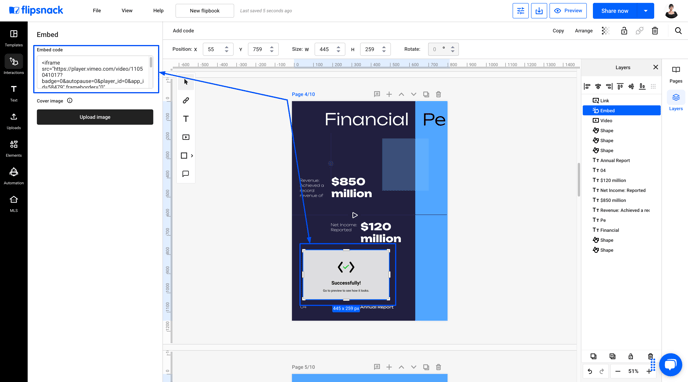Click the Arrange button in toolbar
This screenshot has height=382, width=688.
[584, 31]
